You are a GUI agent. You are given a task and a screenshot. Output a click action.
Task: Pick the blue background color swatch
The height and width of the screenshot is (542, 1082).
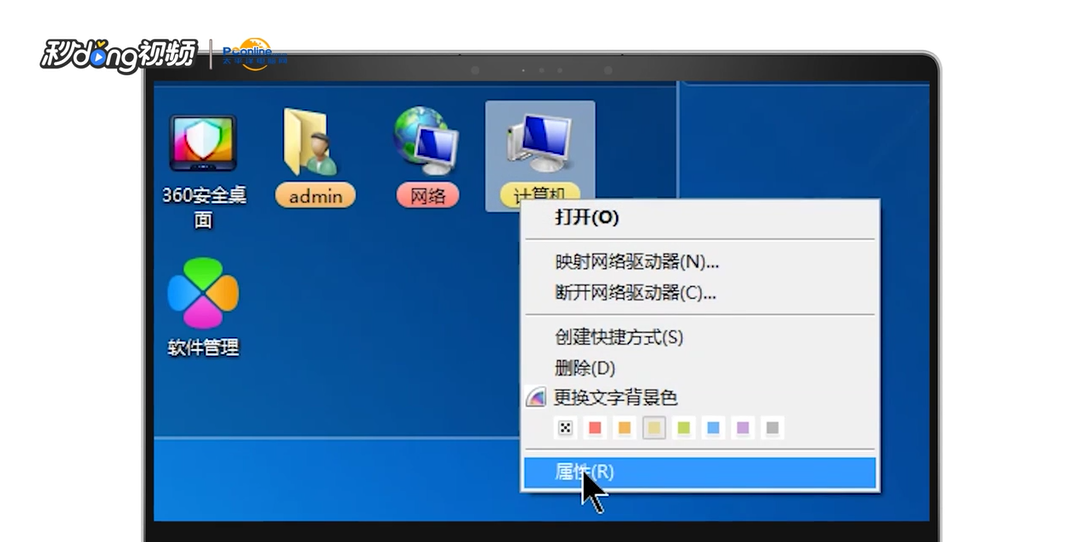[x=714, y=428]
